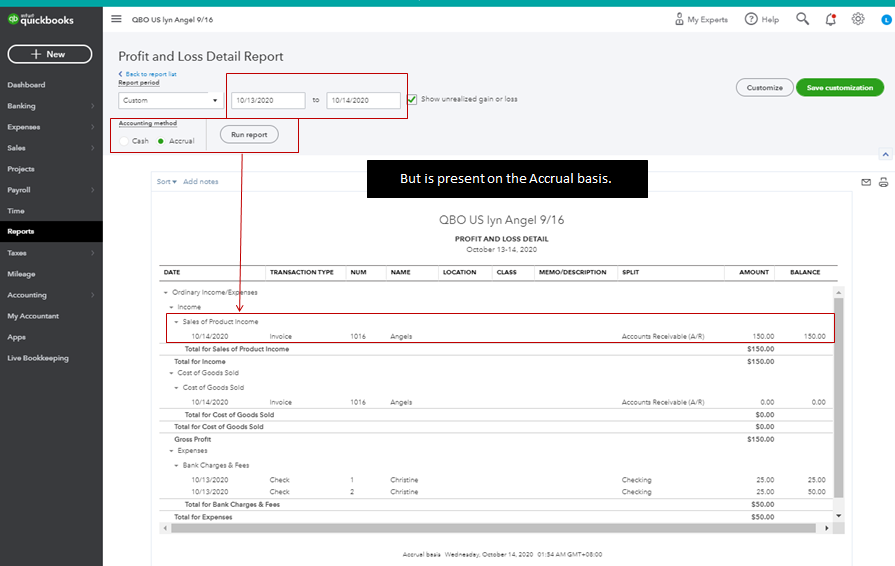The width and height of the screenshot is (895, 566).
Task: Open the Report period Custom dropdown
Action: 170,100
